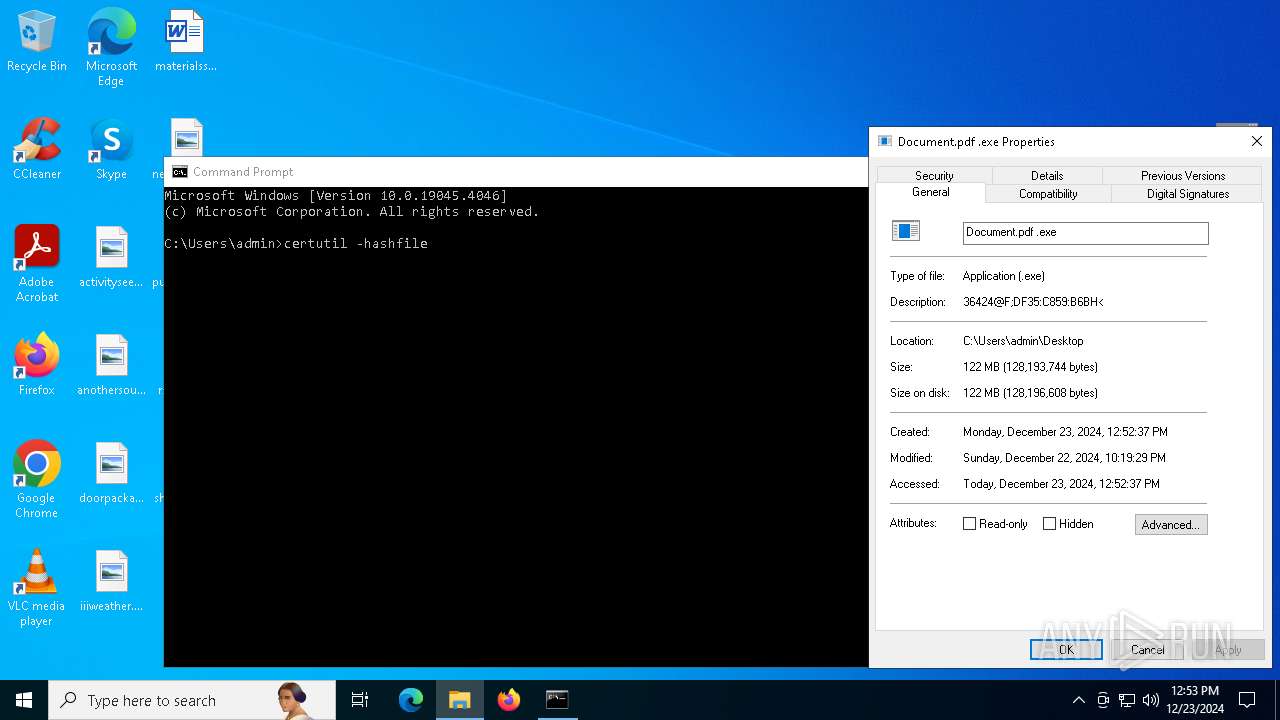Open VLC media player shortcut
The height and width of the screenshot is (720, 1280).
coord(37,588)
